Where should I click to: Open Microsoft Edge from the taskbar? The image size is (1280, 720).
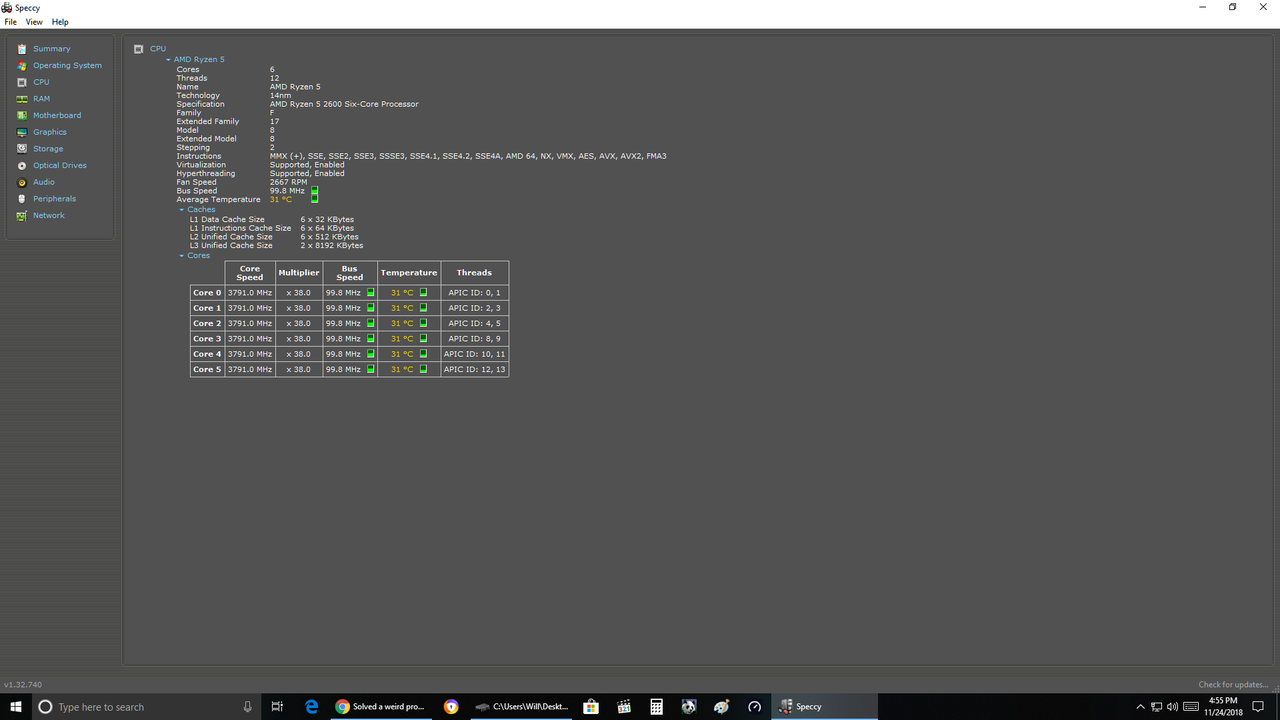coord(311,706)
